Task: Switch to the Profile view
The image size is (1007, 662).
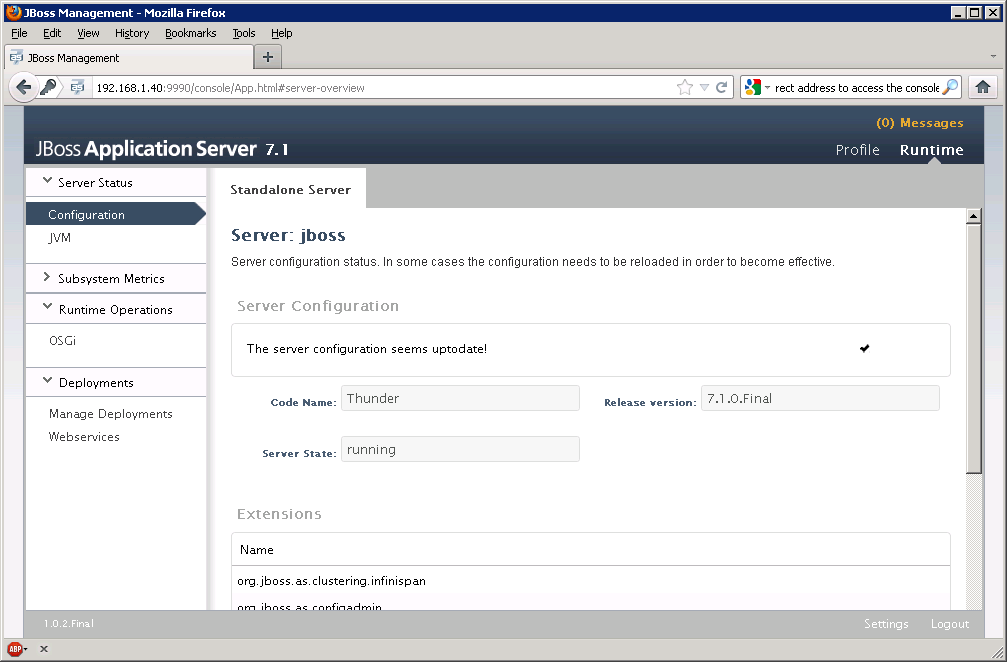Action: tap(857, 150)
